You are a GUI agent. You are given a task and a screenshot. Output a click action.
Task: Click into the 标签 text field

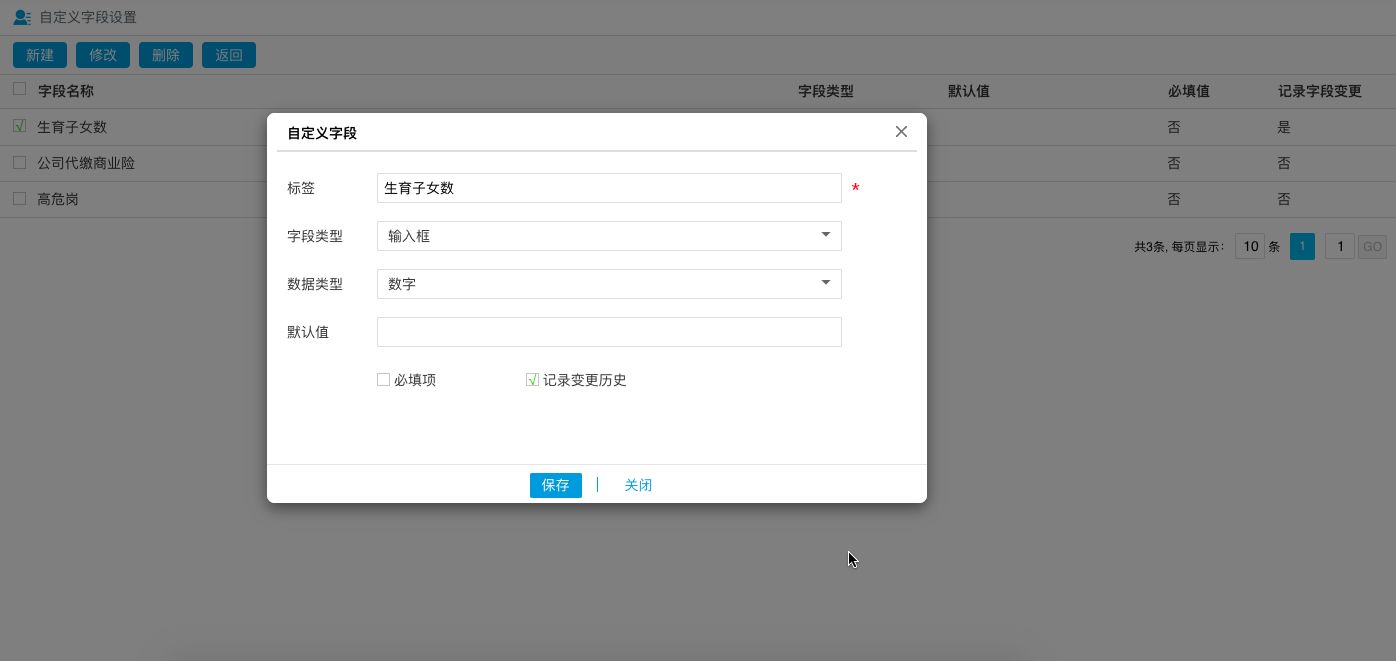609,188
